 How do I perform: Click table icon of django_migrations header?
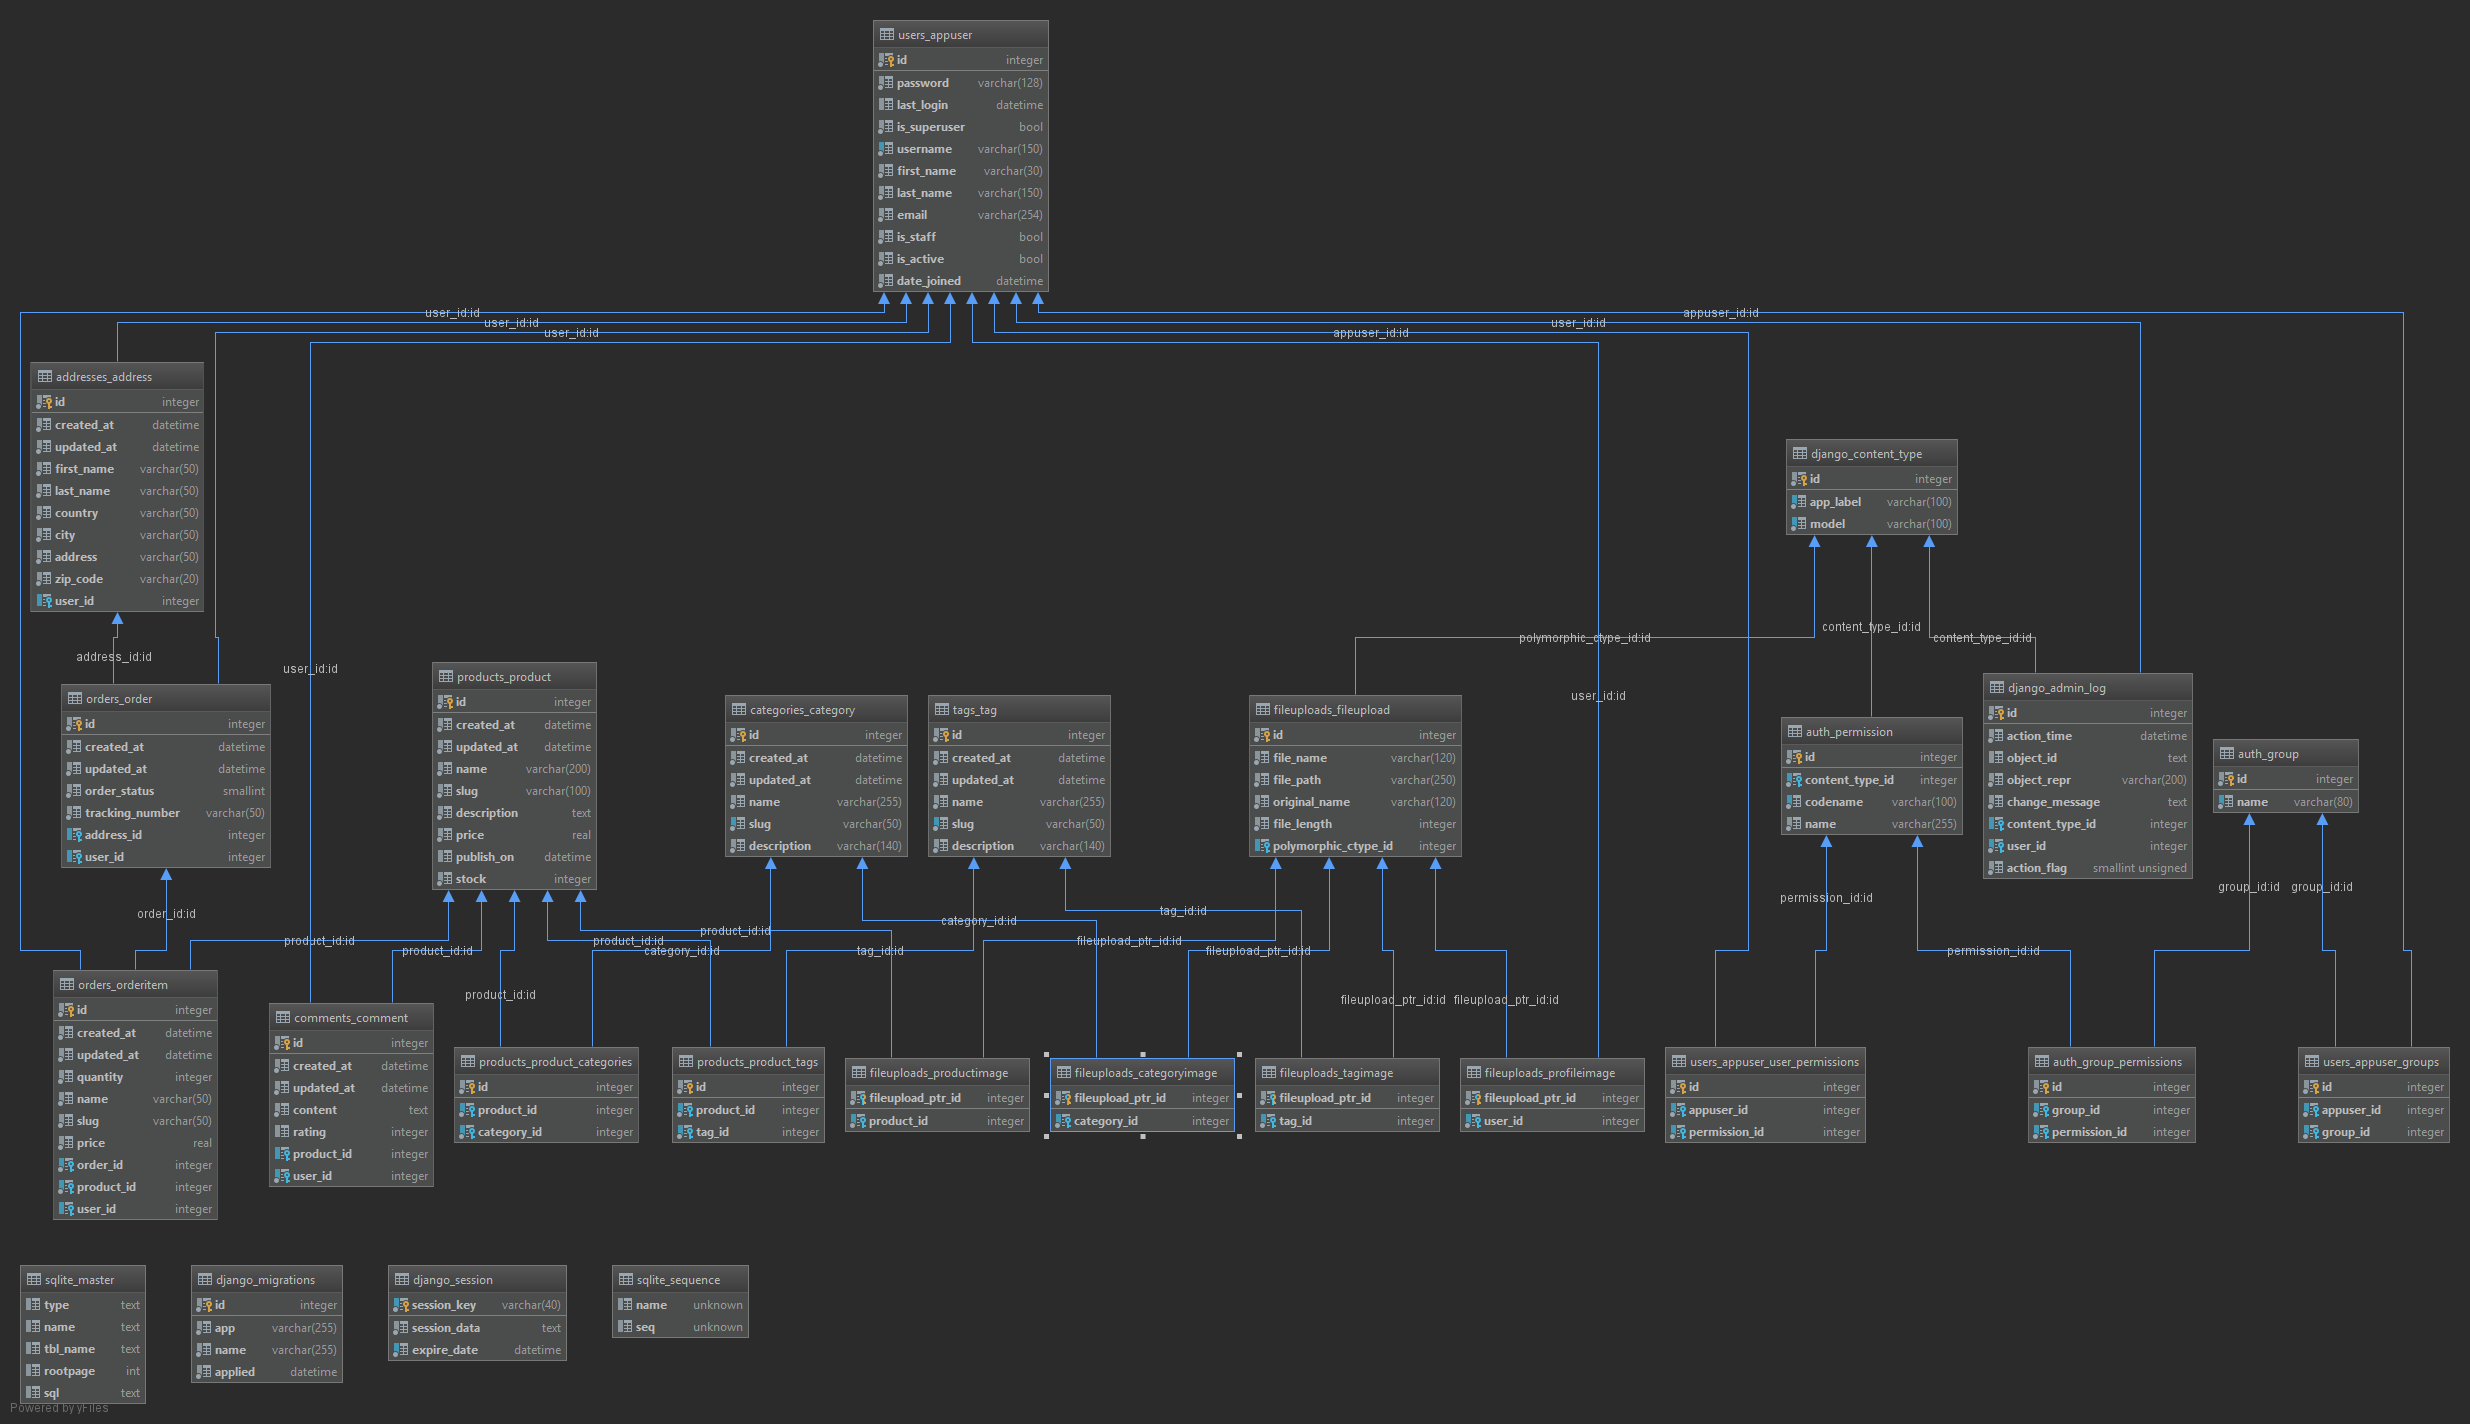click(205, 1280)
